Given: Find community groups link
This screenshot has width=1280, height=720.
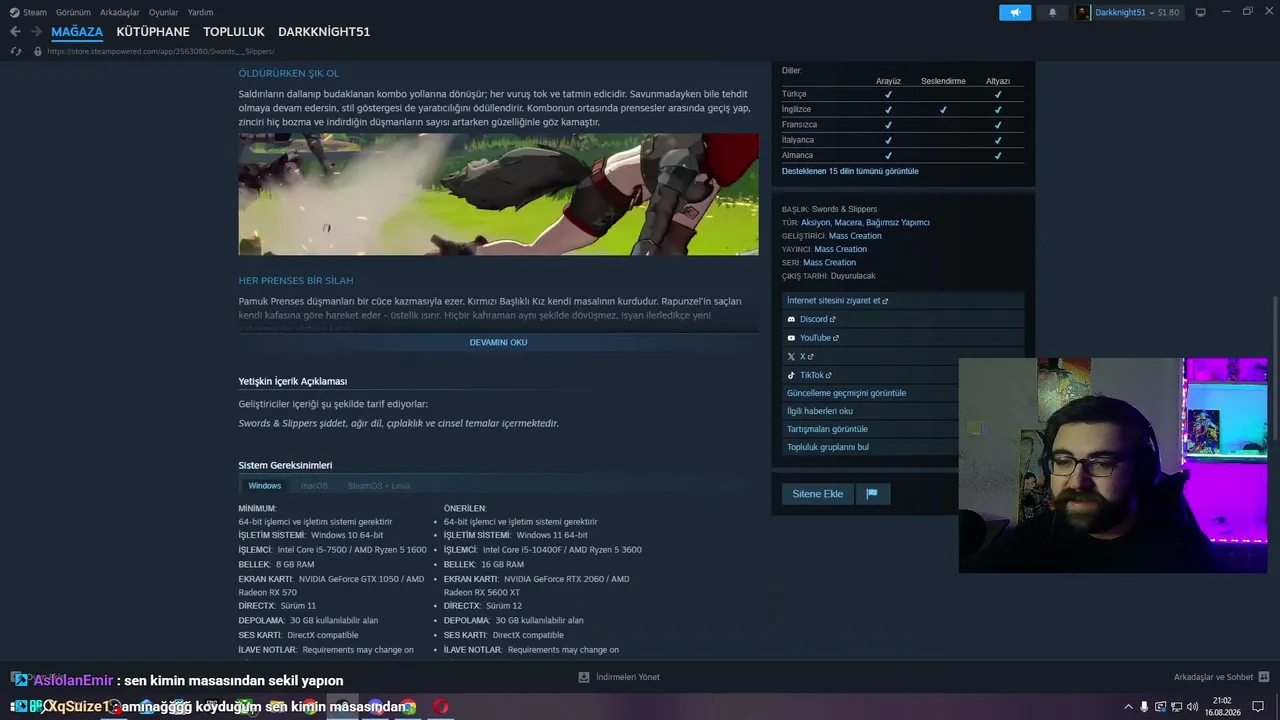Looking at the screenshot, I should tap(870, 447).
